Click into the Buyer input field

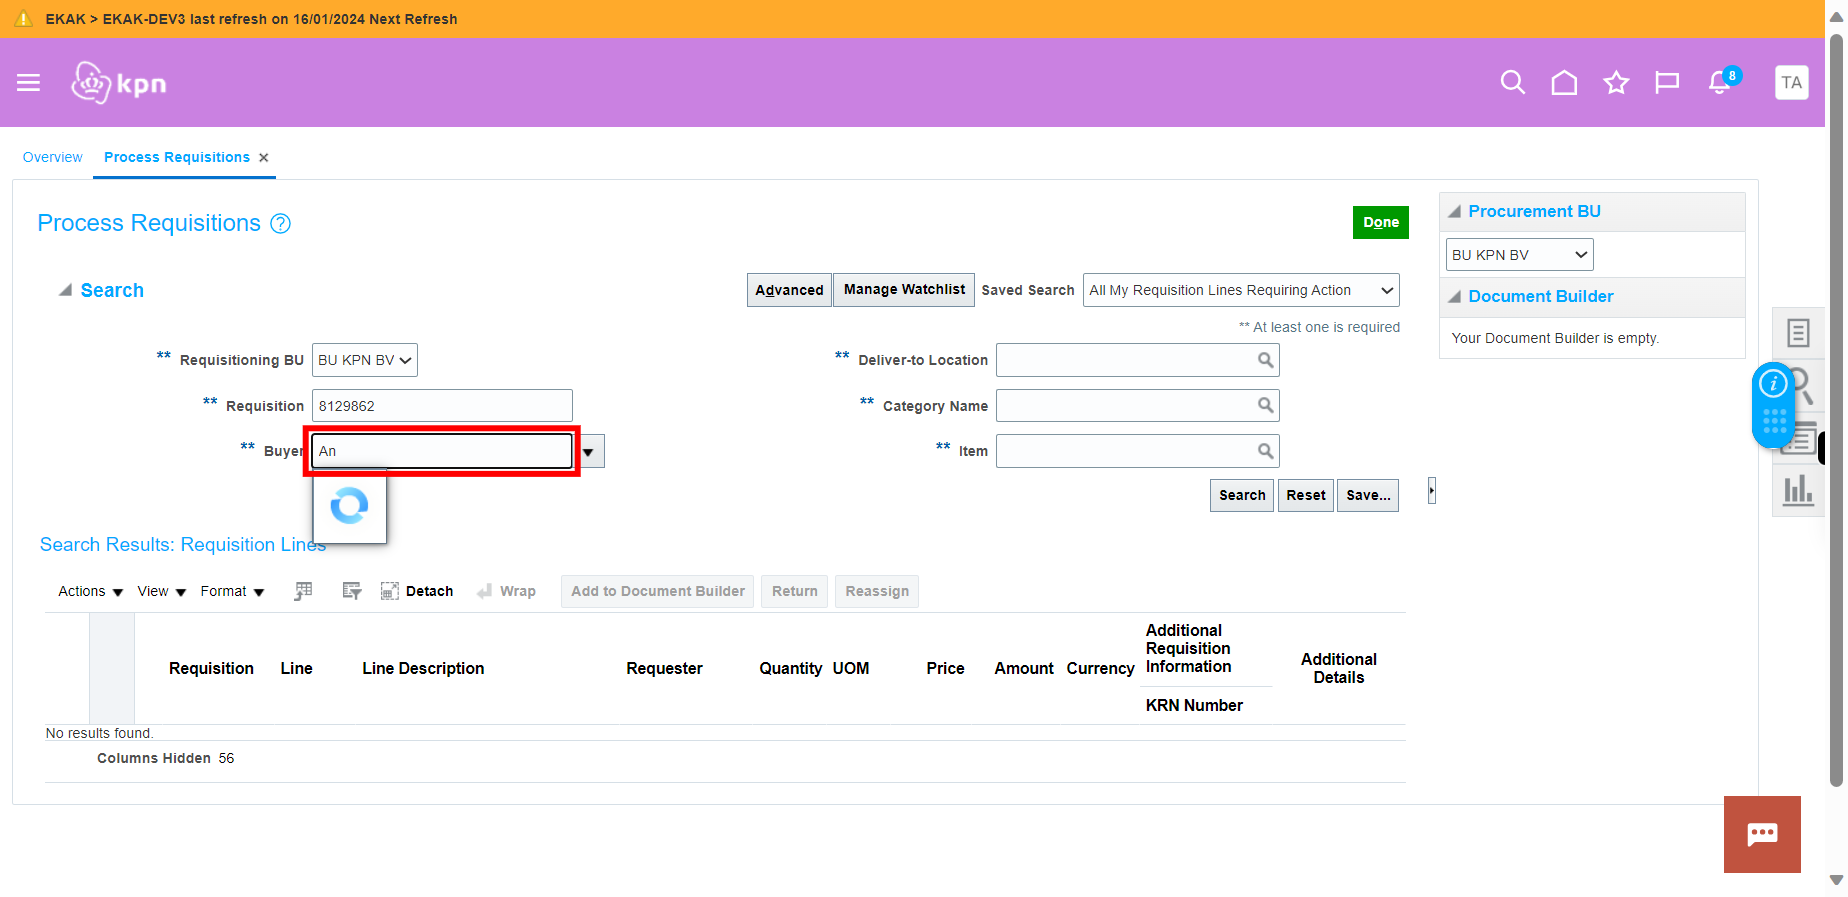tap(442, 452)
